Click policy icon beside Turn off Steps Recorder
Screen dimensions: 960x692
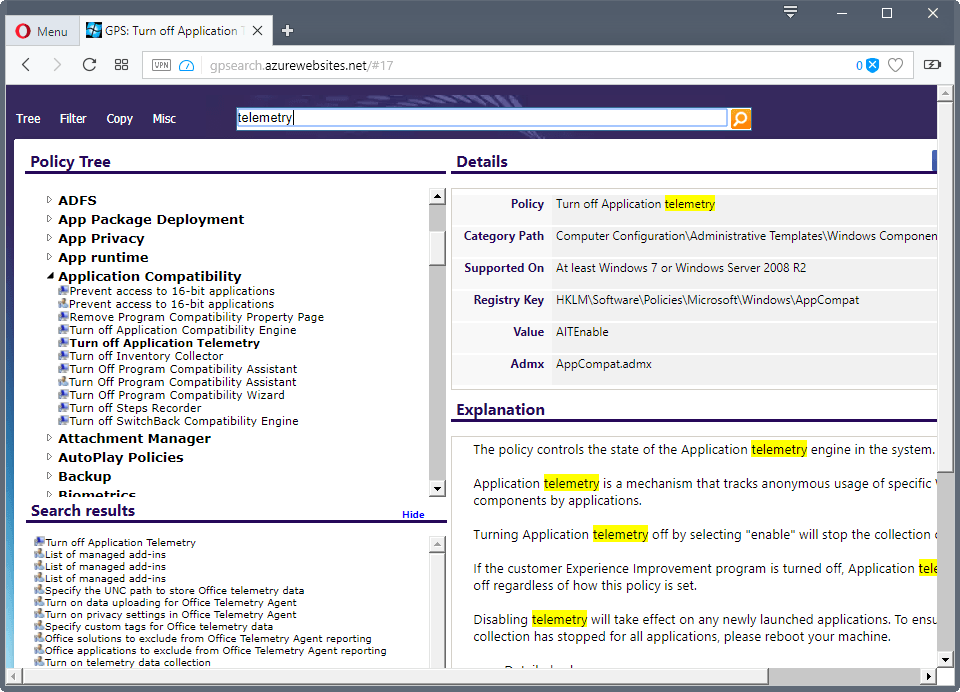point(63,407)
